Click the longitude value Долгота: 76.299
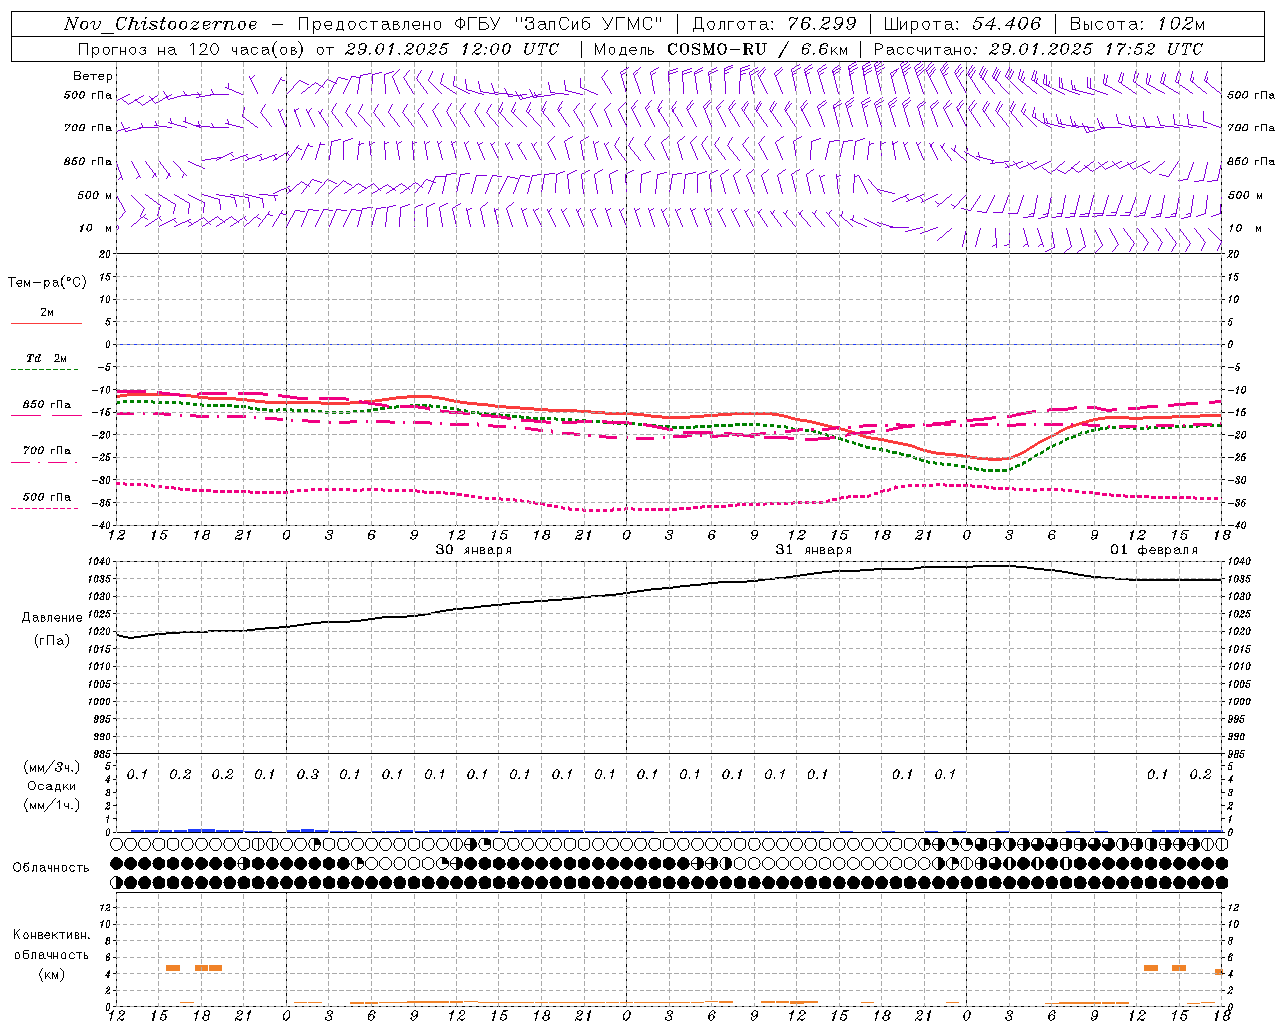The image size is (1280, 1024). pos(774,24)
